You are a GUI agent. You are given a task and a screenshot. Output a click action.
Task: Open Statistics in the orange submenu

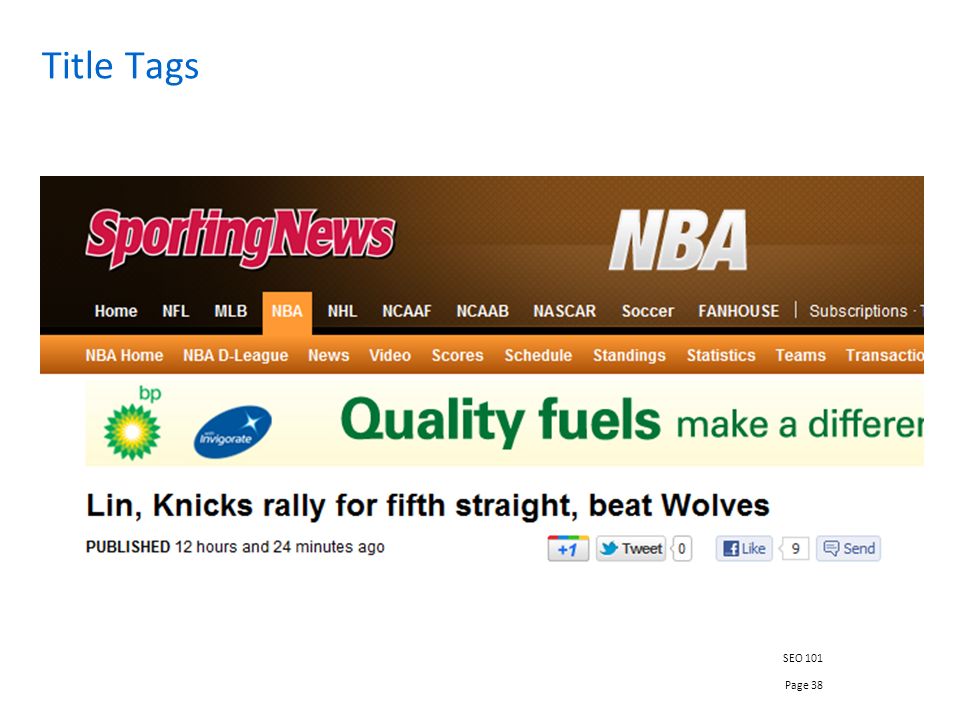pyautogui.click(x=721, y=355)
